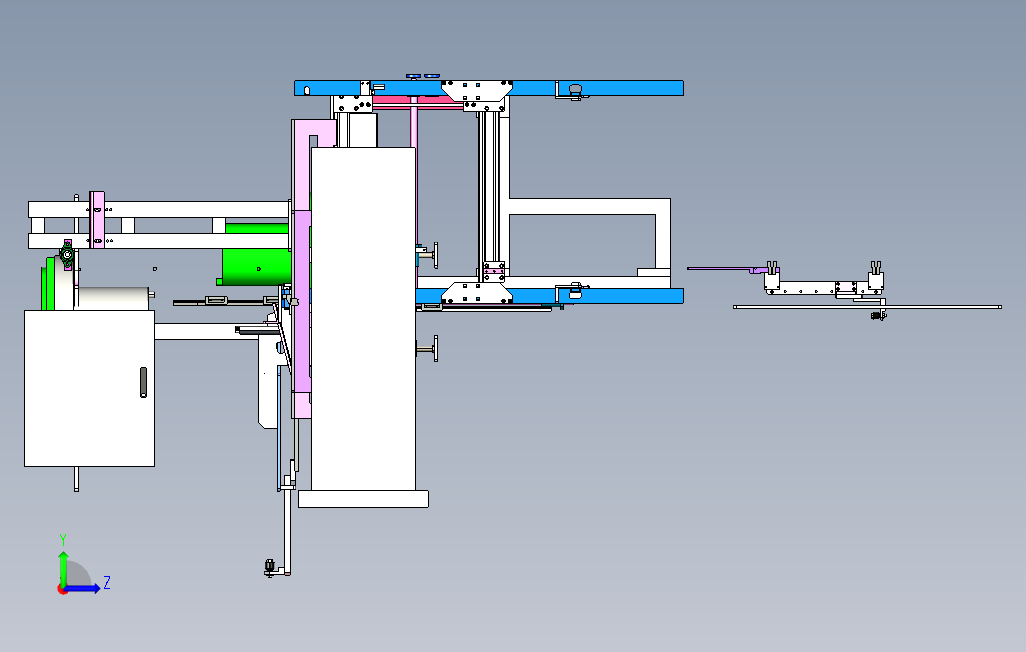Select the pink plate on left horizontal frame
1026x652 pixels.
(x=97, y=220)
